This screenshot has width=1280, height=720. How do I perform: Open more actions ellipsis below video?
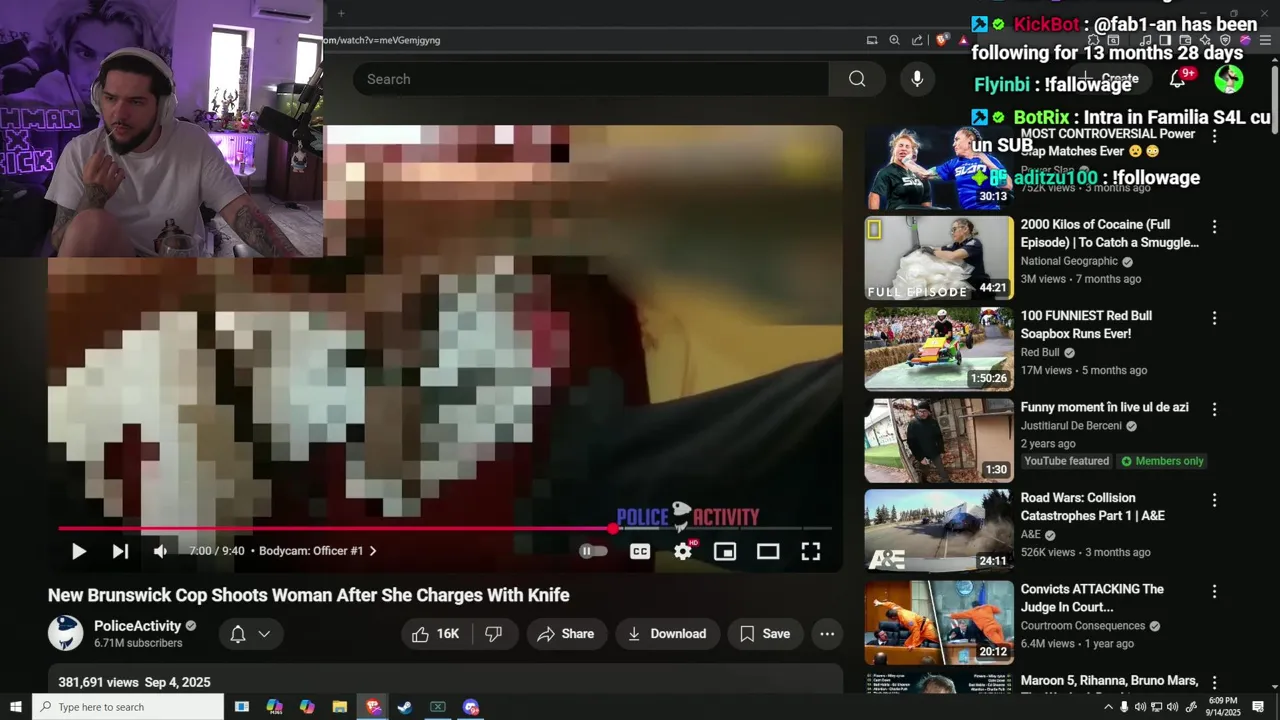click(x=827, y=634)
